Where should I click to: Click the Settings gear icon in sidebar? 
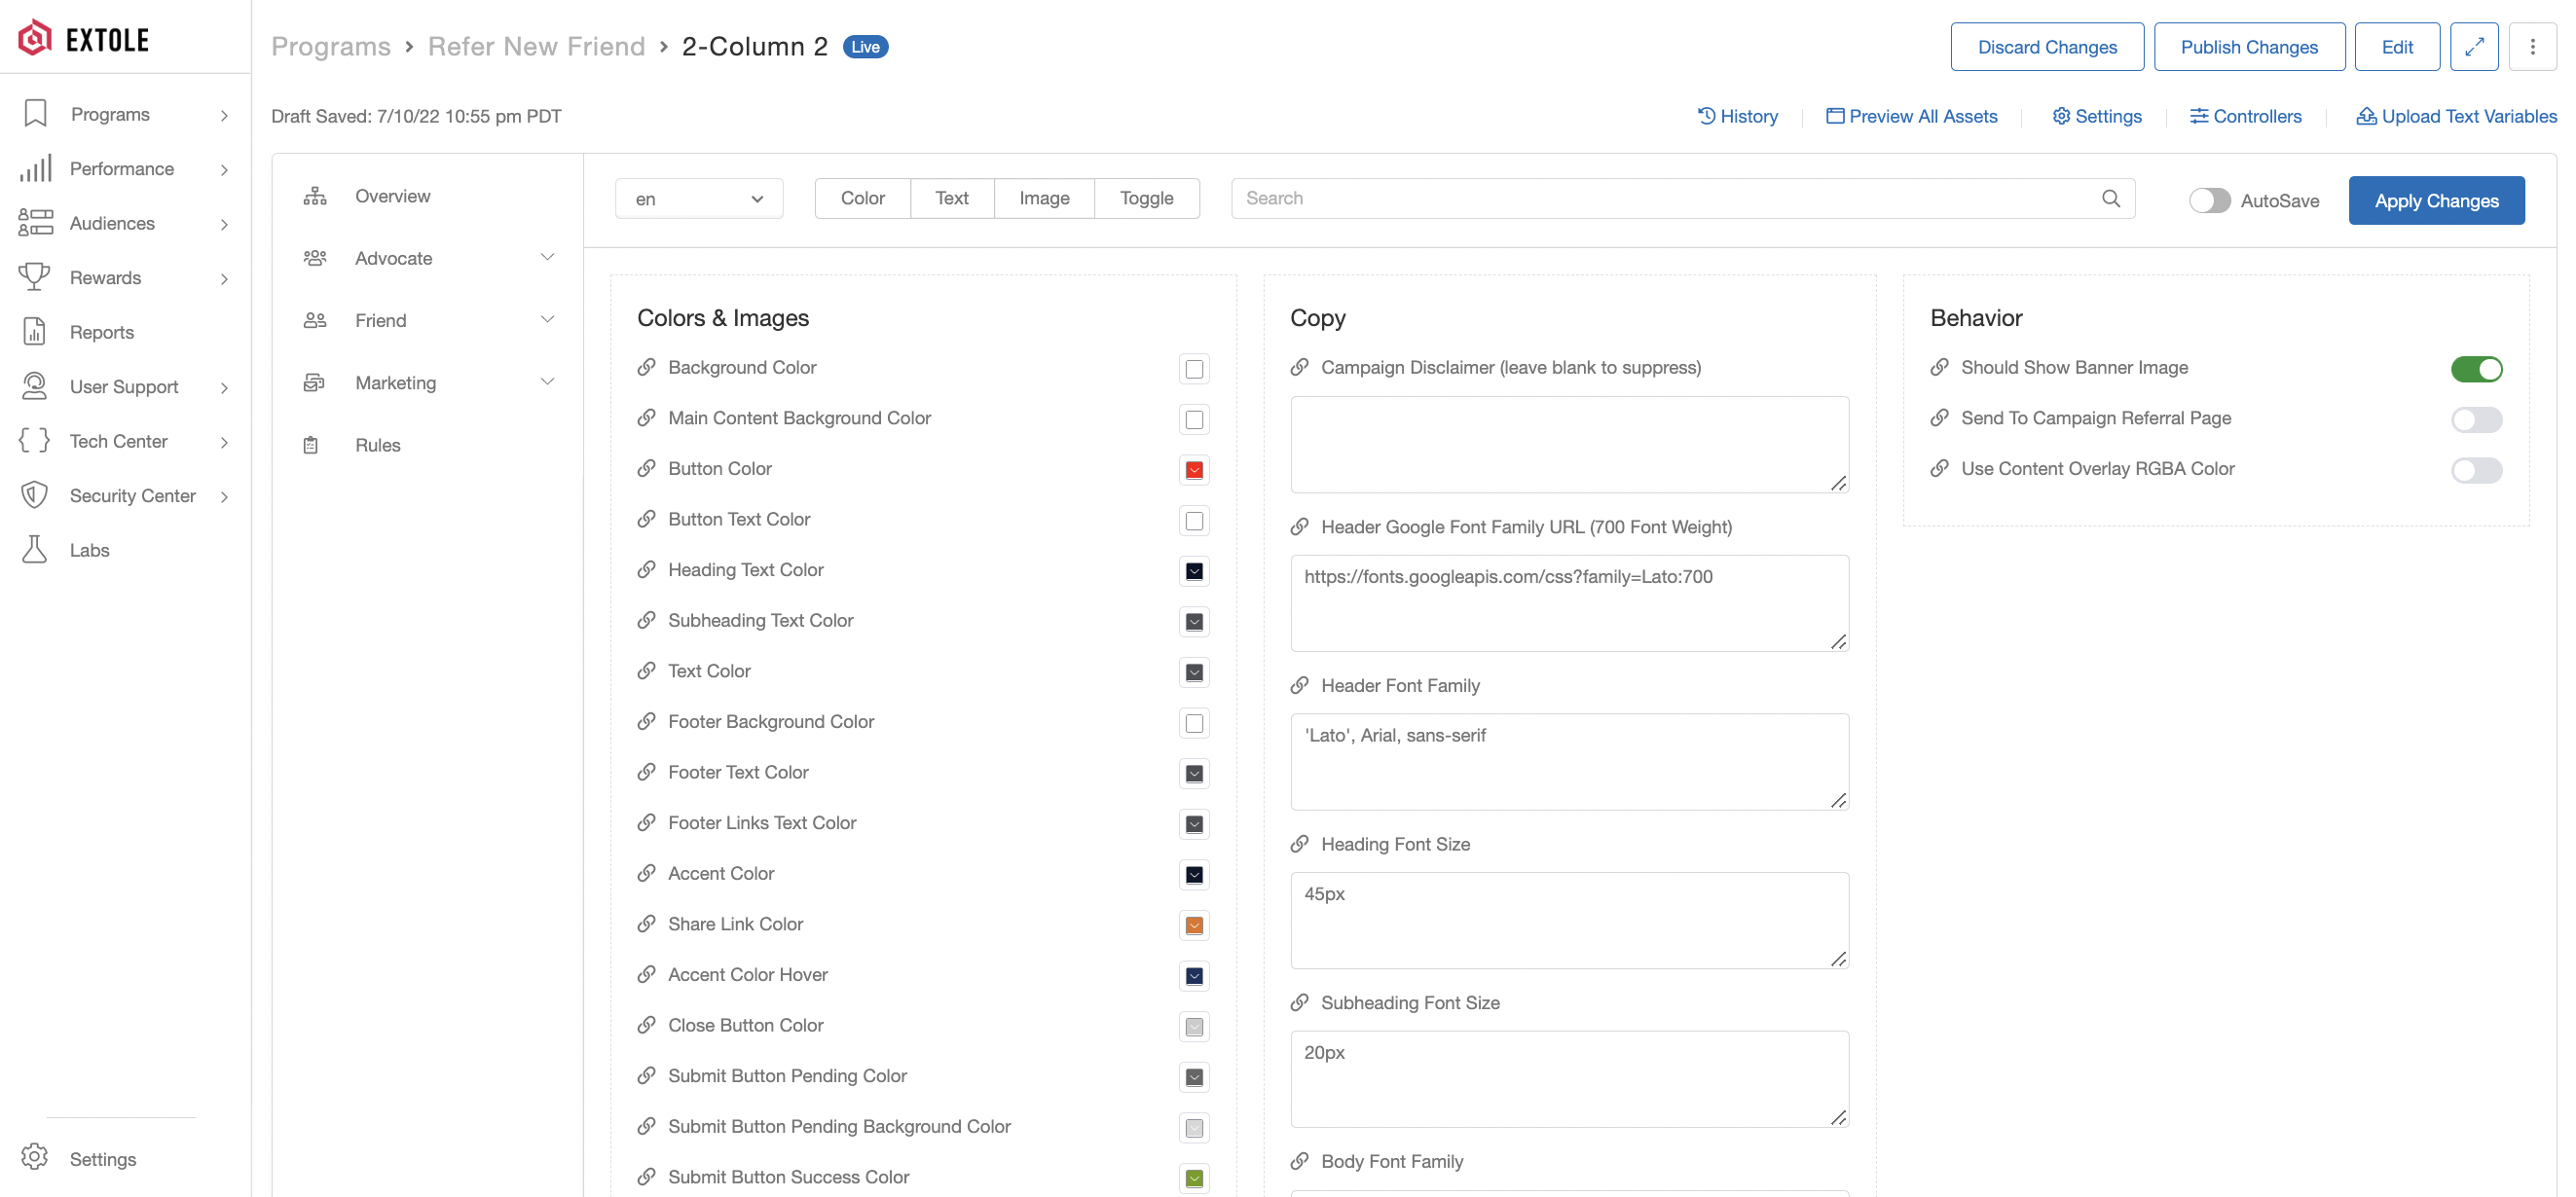[x=35, y=1158]
